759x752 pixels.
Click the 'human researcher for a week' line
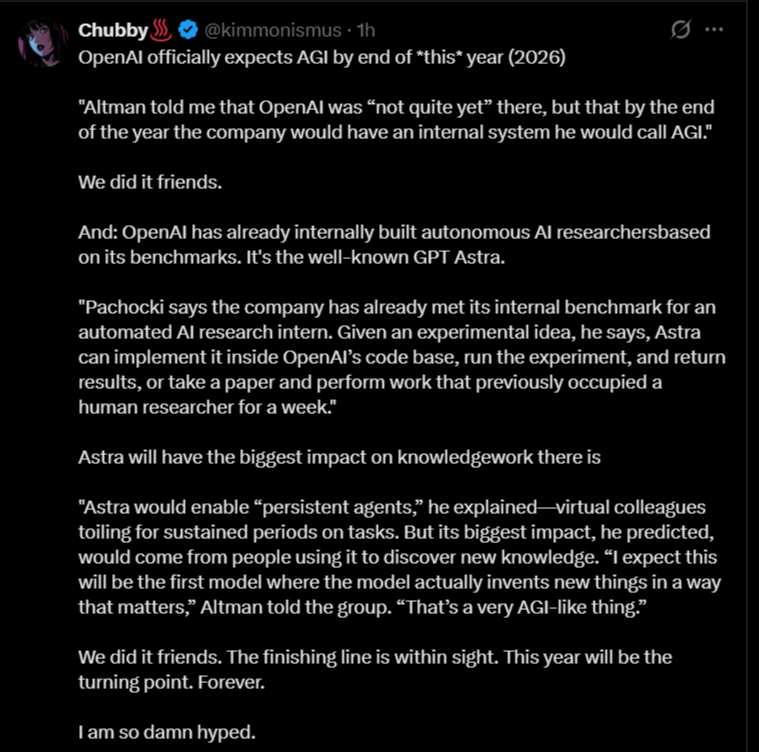(x=207, y=407)
